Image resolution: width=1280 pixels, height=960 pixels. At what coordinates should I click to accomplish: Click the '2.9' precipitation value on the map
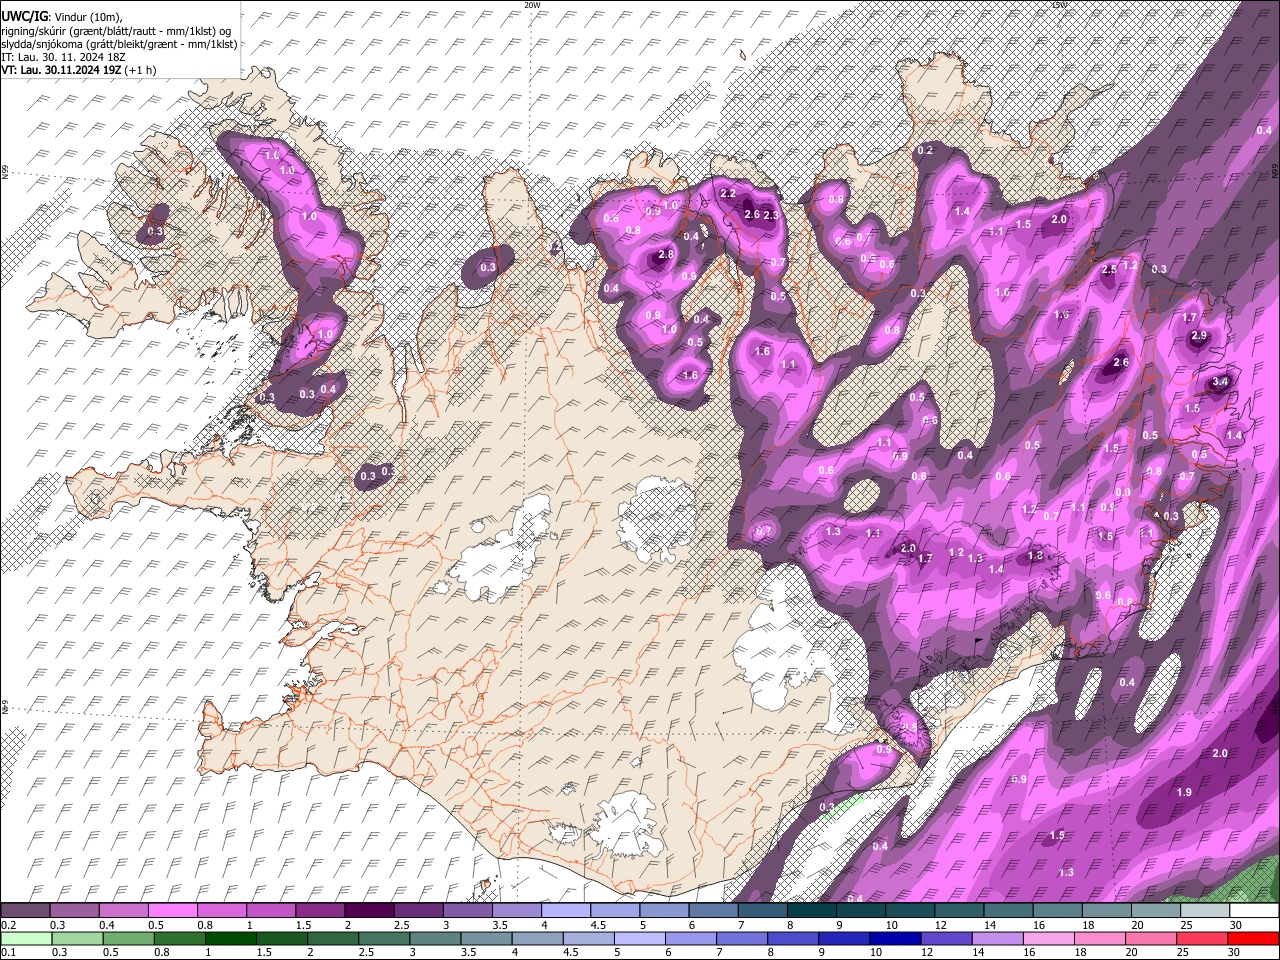click(1199, 336)
